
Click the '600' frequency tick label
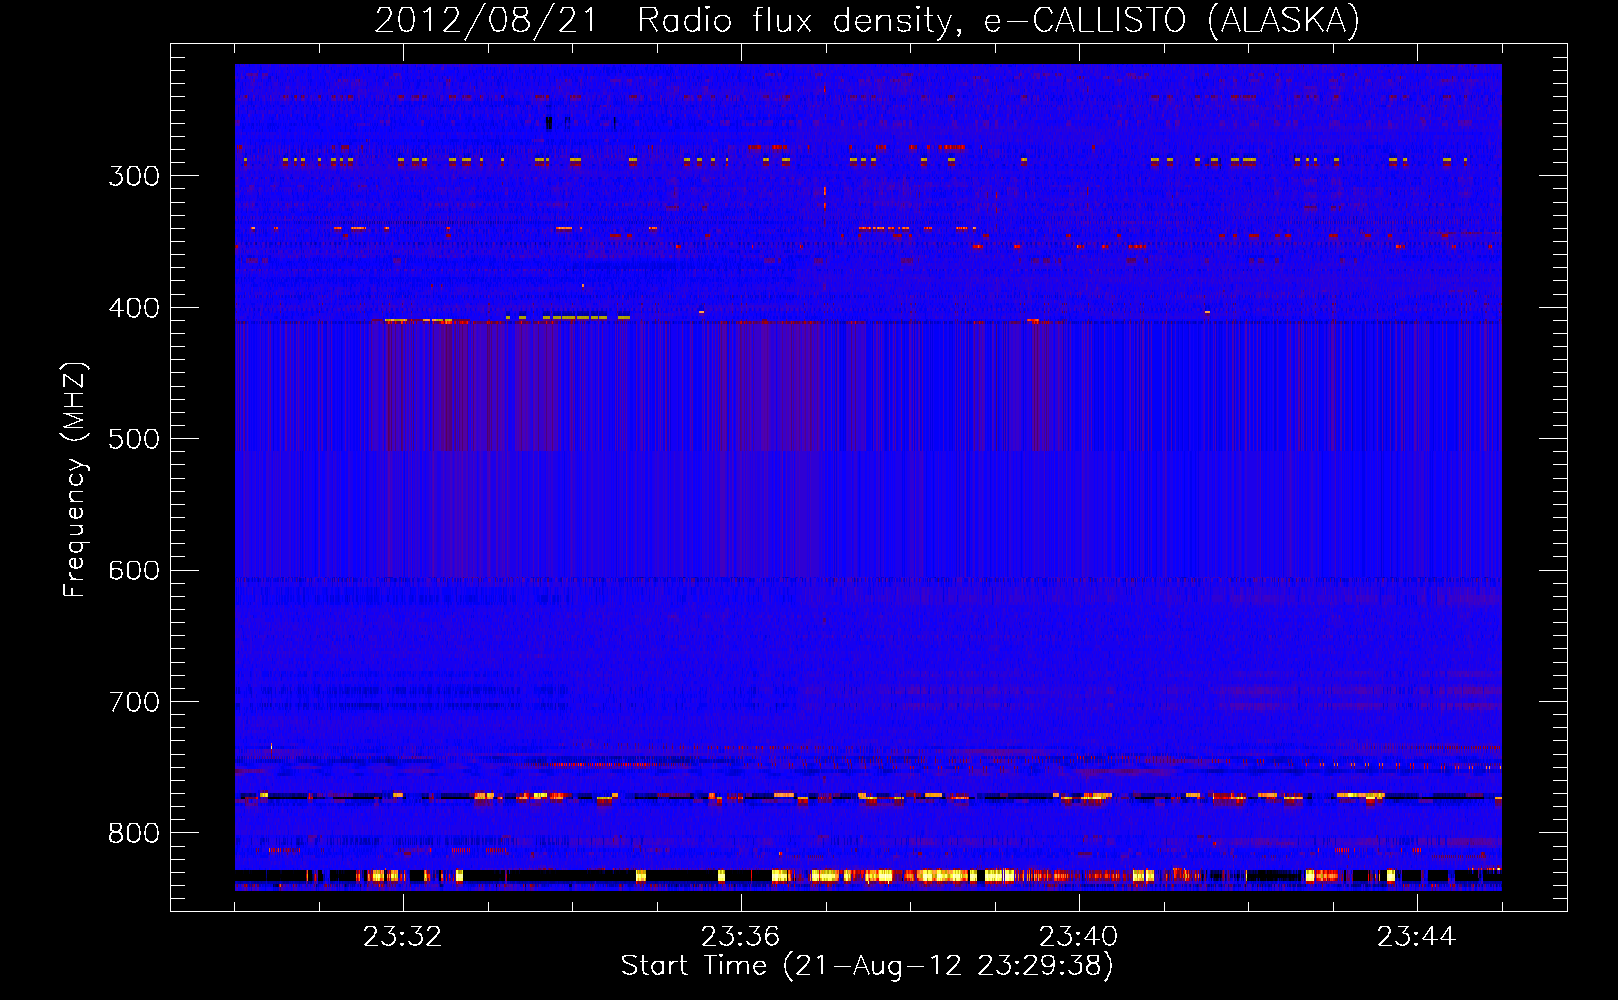pos(134,570)
